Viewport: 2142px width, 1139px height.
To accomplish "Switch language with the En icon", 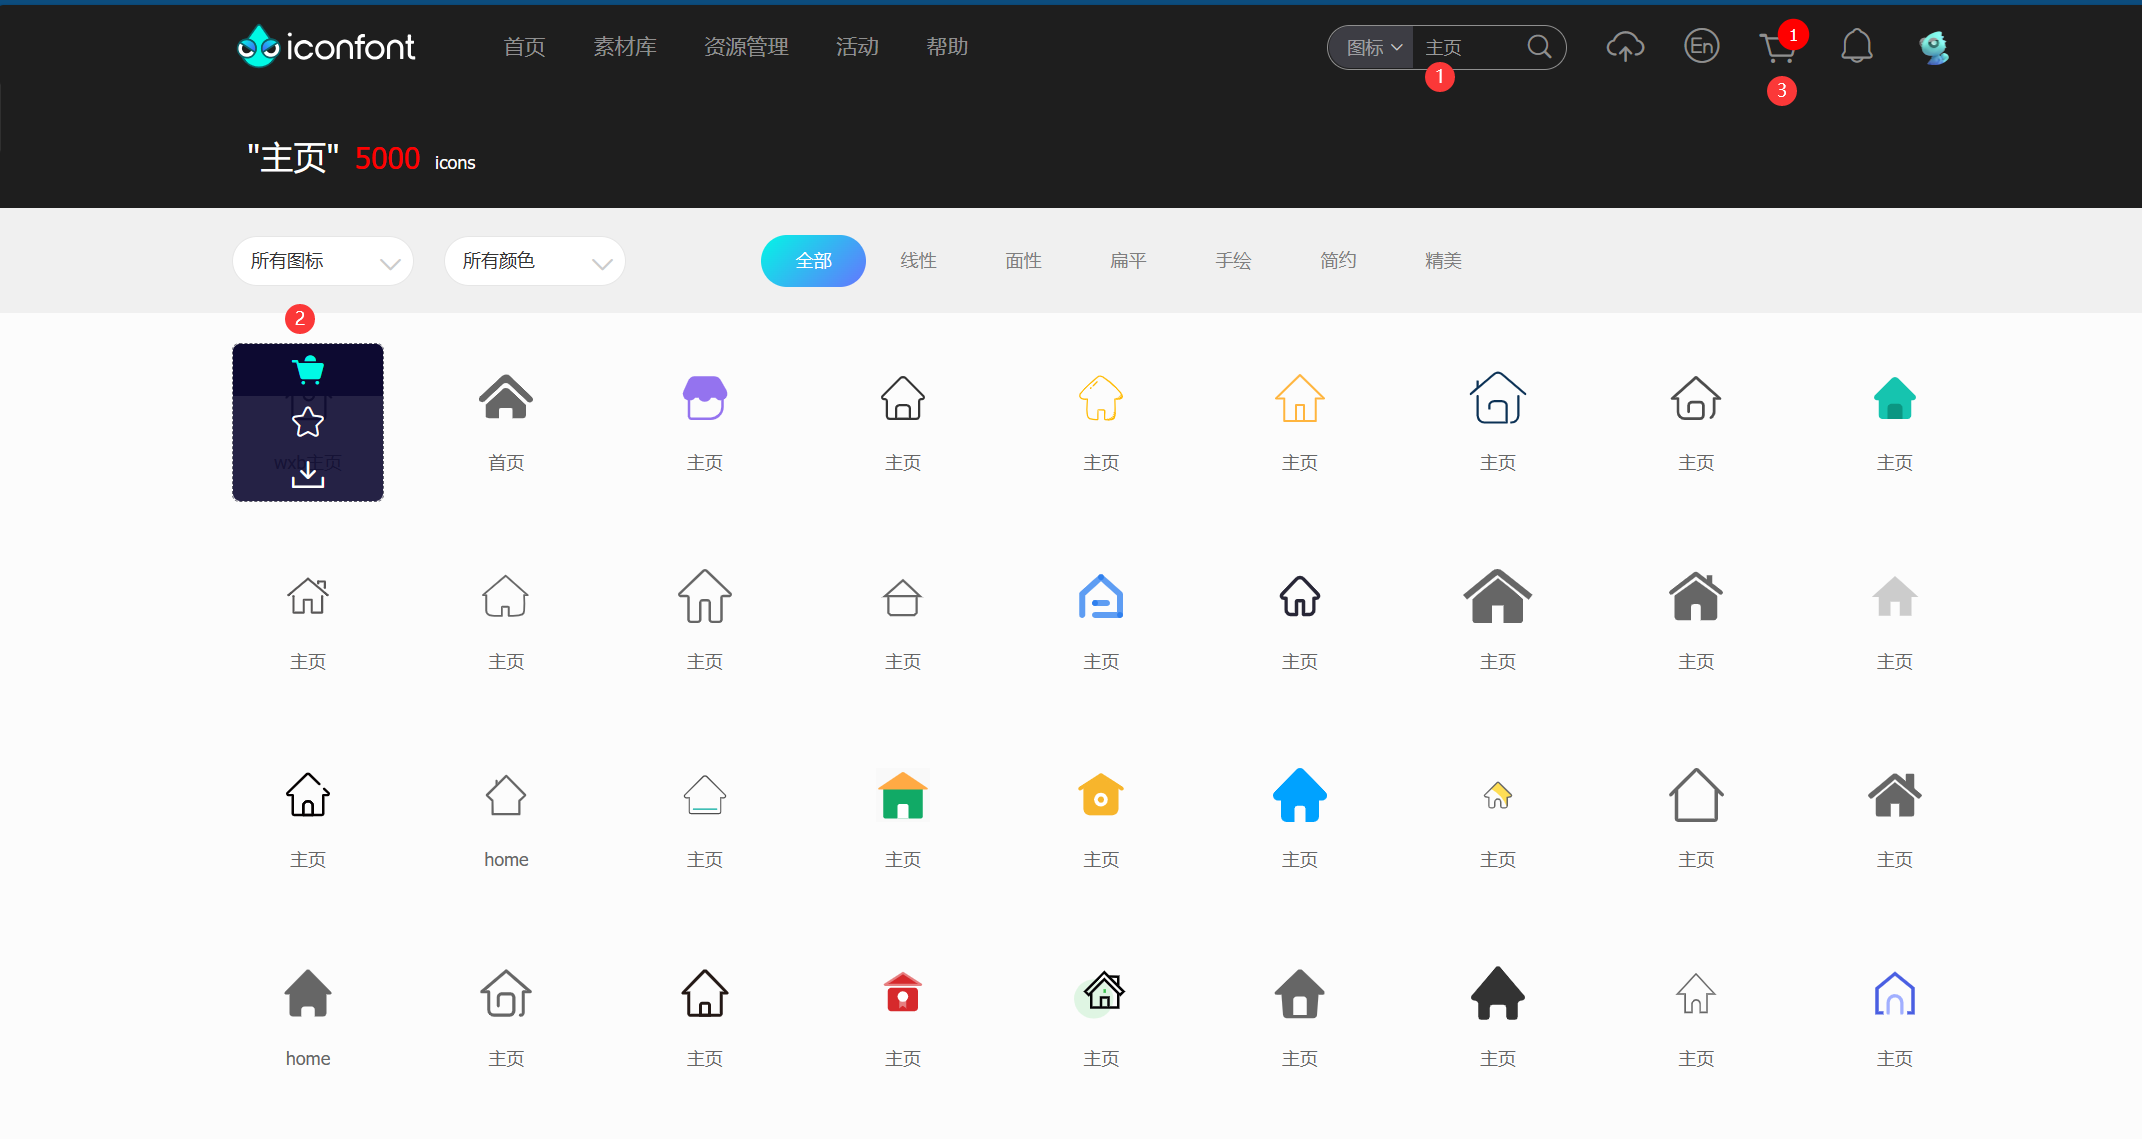I will [x=1701, y=46].
